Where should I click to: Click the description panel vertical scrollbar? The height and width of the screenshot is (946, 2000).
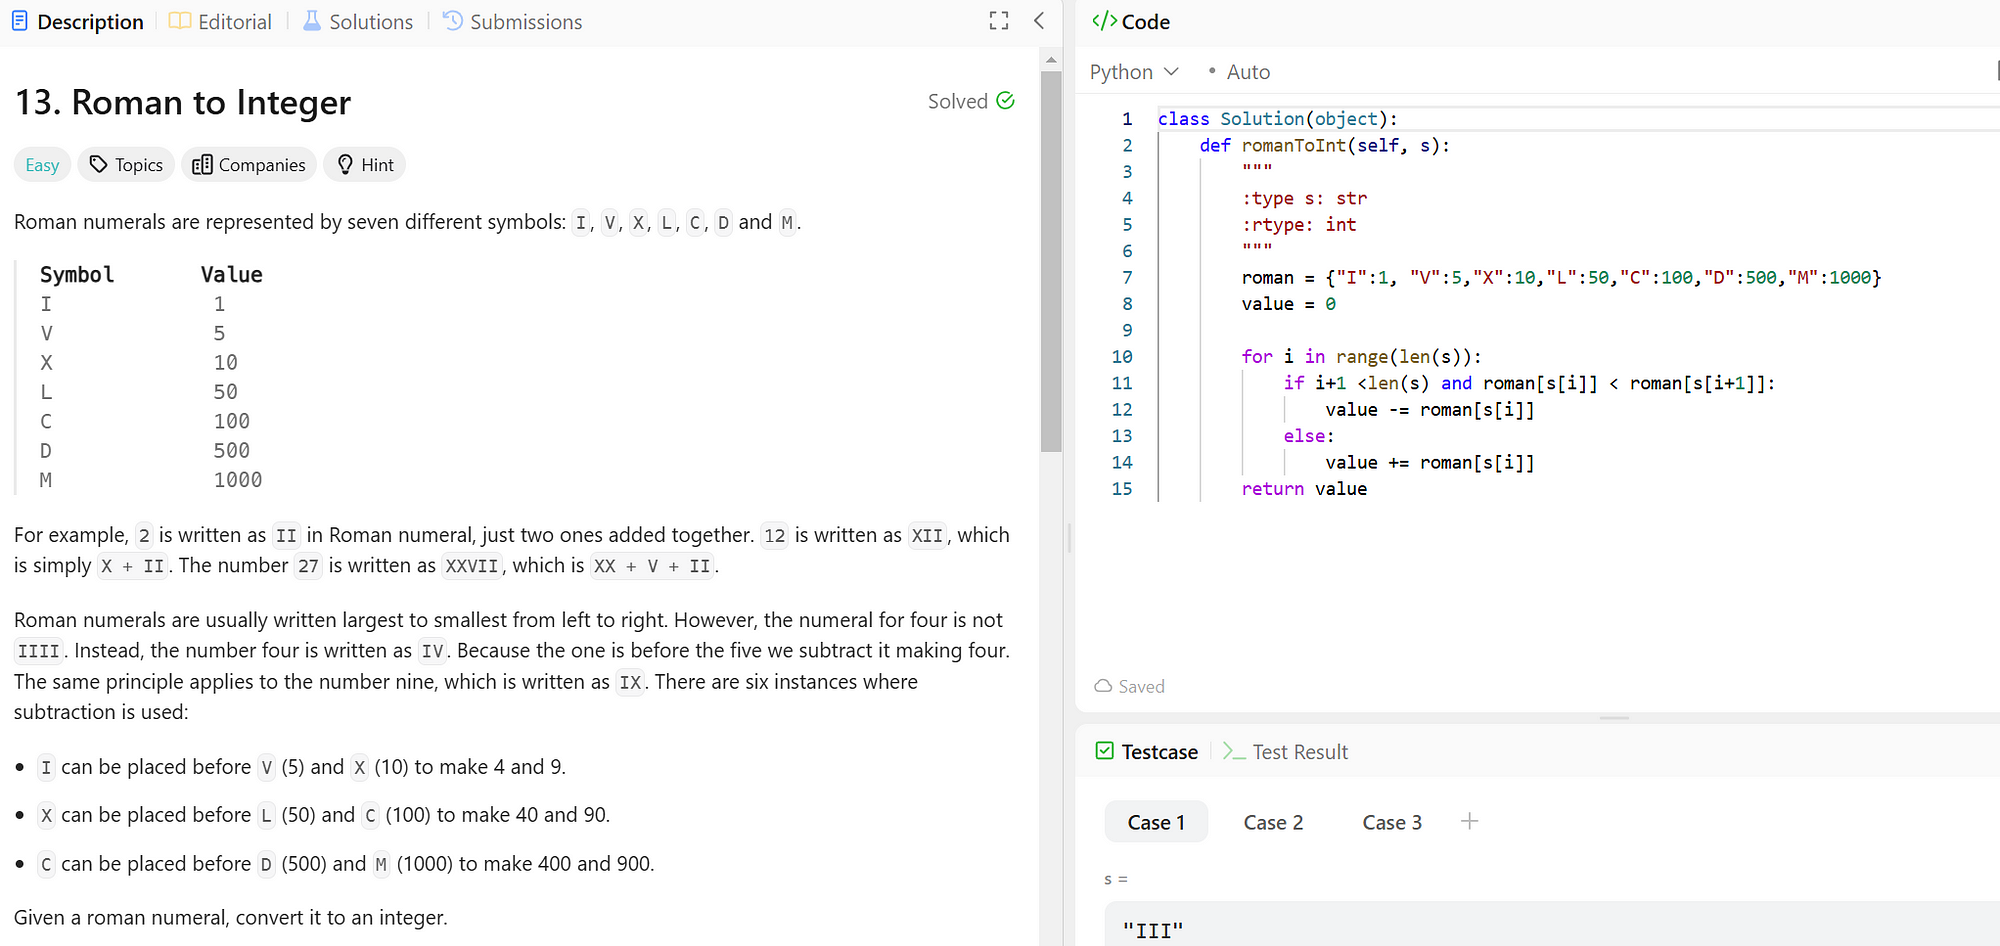click(x=1050, y=262)
